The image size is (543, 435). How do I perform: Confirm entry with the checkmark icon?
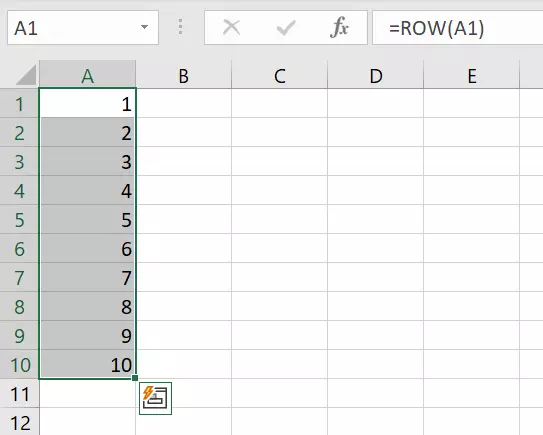(x=286, y=28)
